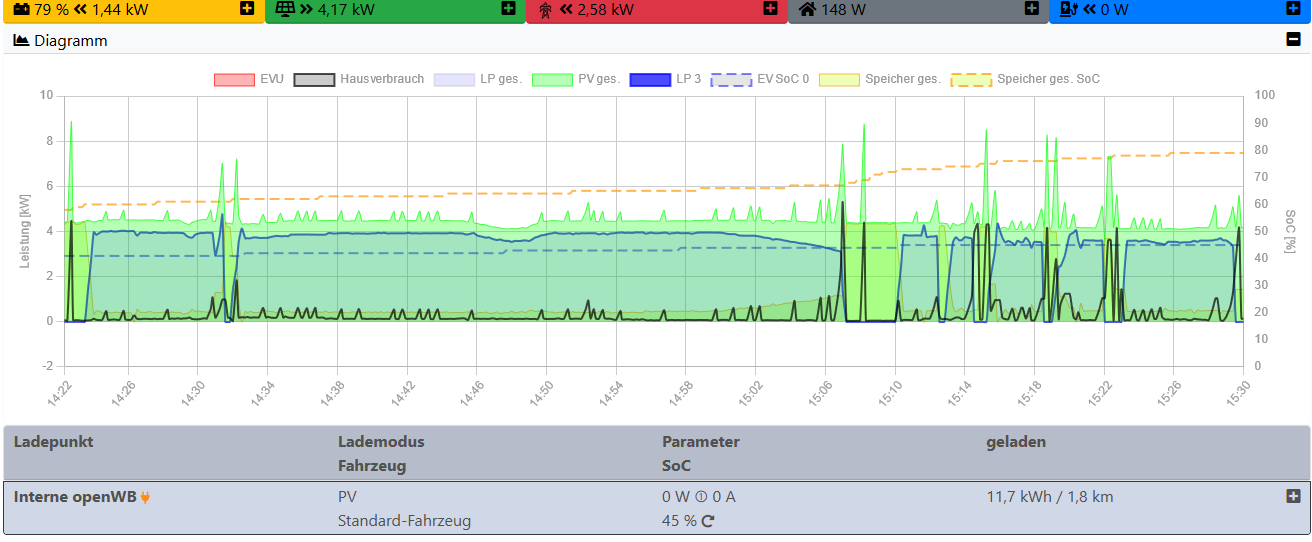Image resolution: width=1312 pixels, height=542 pixels.
Task: Click the house icon in gray card
Action: (807, 10)
